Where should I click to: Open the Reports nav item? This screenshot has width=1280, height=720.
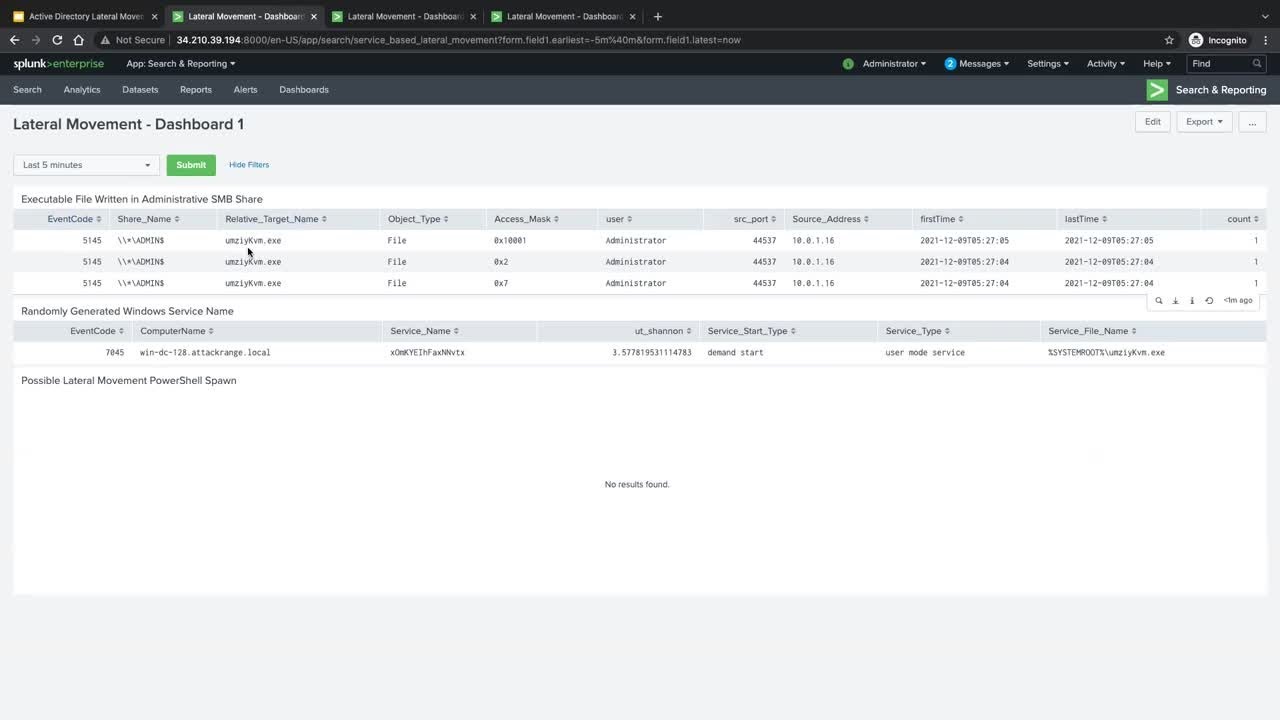[196, 90]
